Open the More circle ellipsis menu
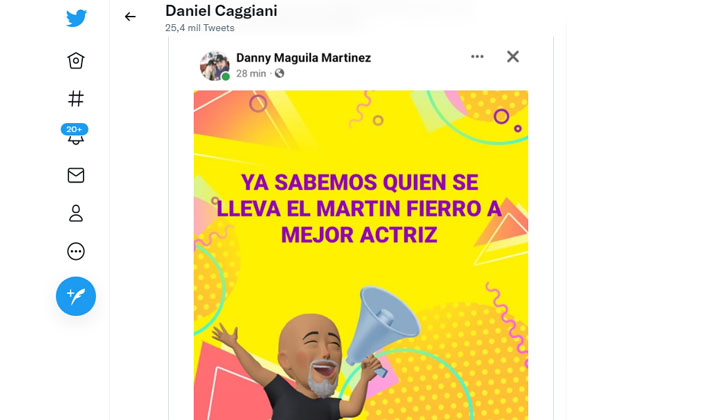The image size is (728, 420). coord(76,252)
